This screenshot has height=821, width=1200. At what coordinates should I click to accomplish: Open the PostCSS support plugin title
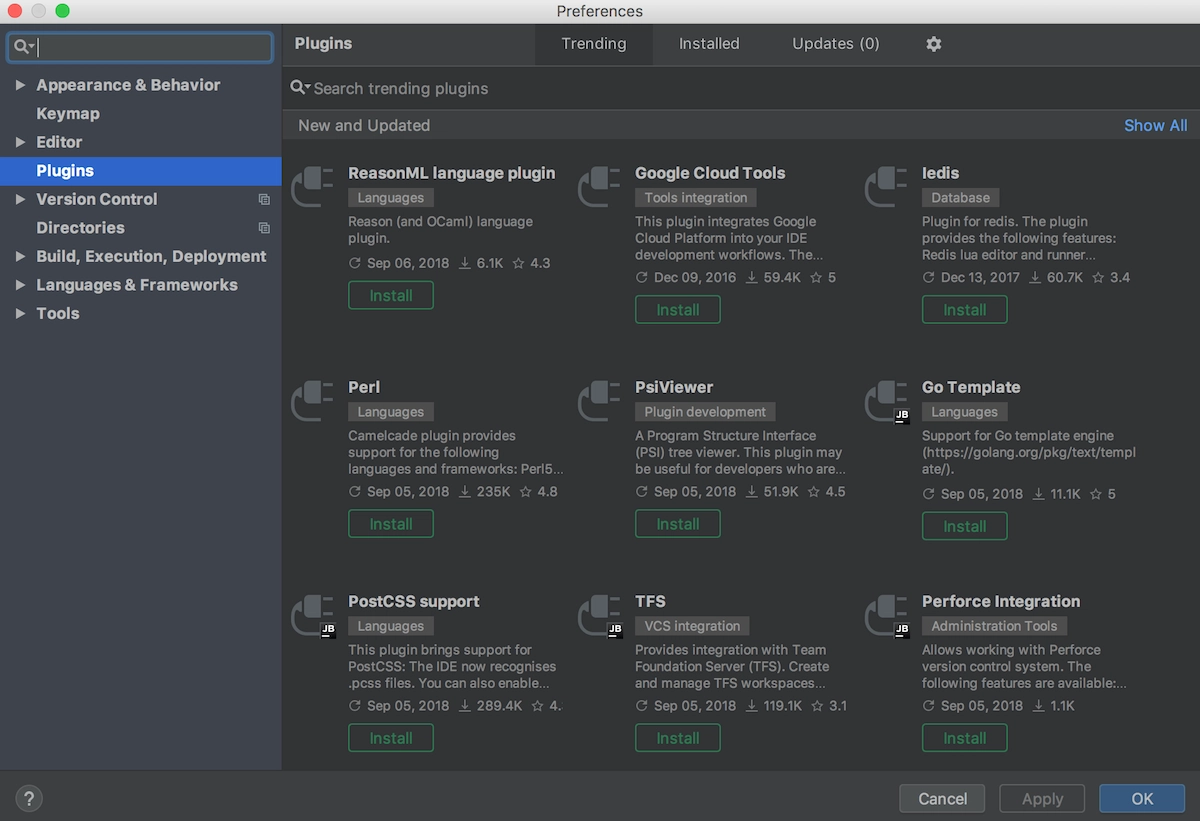click(x=414, y=601)
